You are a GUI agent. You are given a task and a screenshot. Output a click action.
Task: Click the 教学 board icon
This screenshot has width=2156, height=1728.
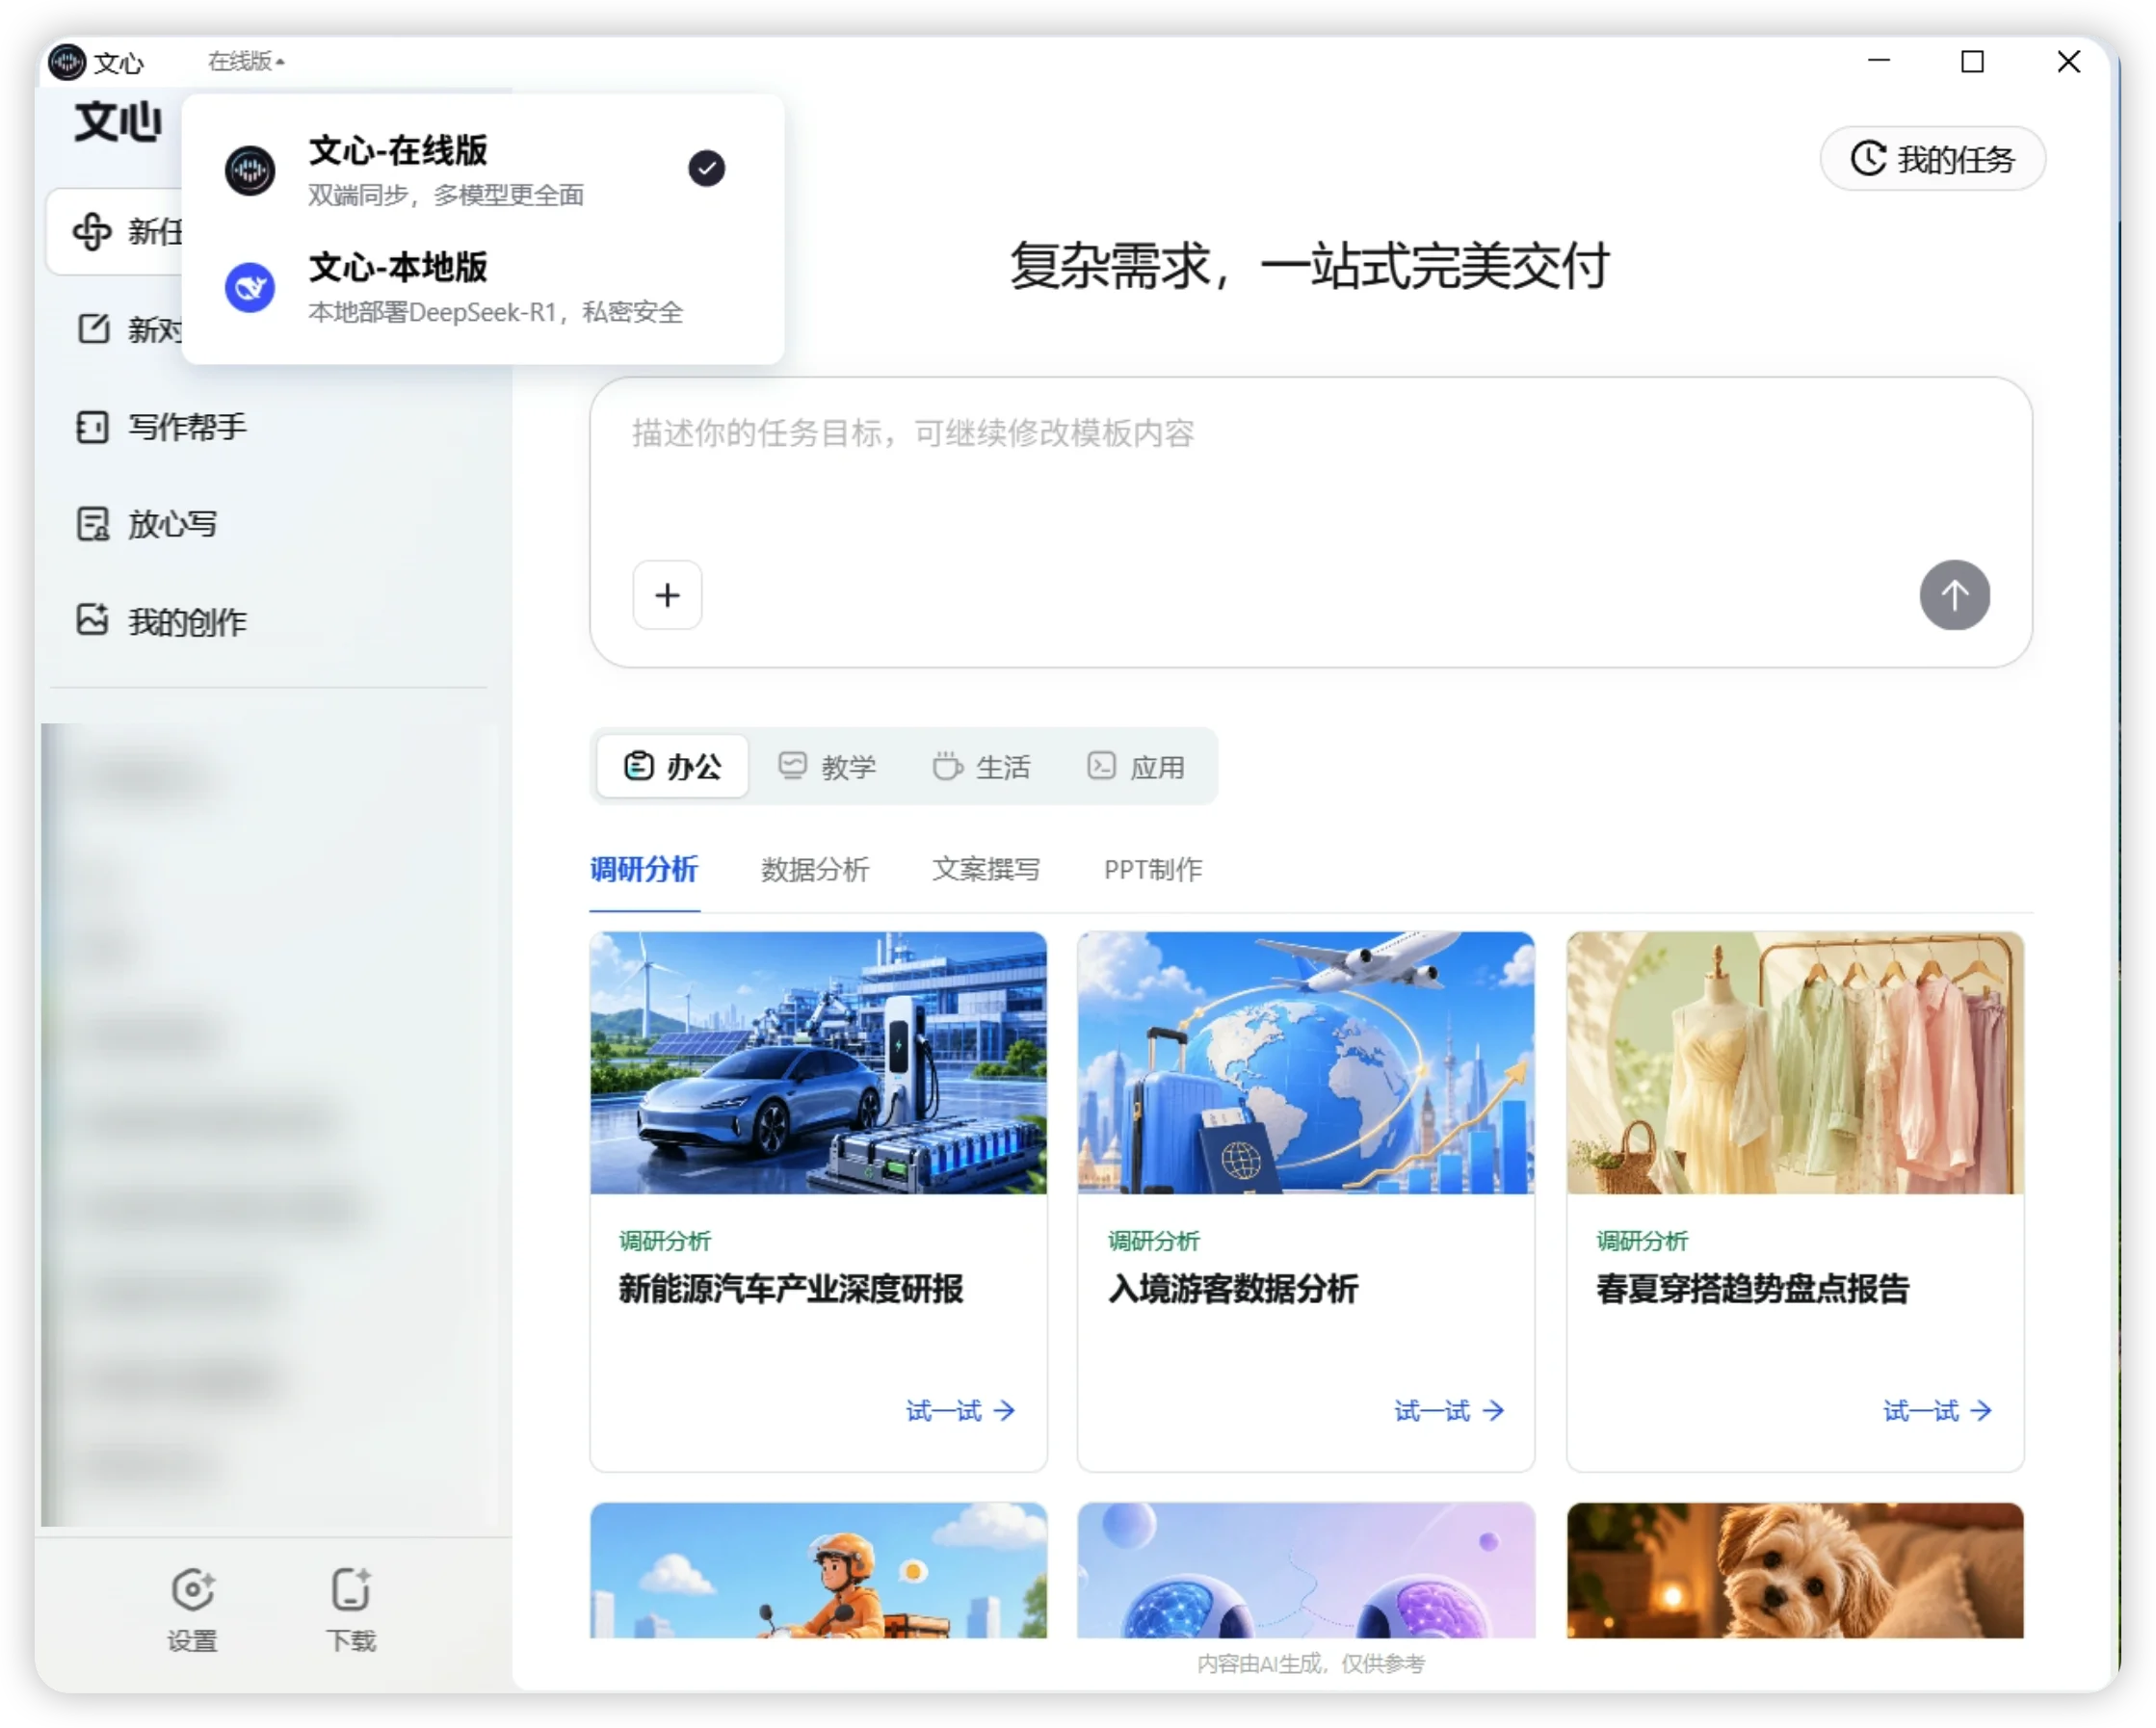click(792, 766)
